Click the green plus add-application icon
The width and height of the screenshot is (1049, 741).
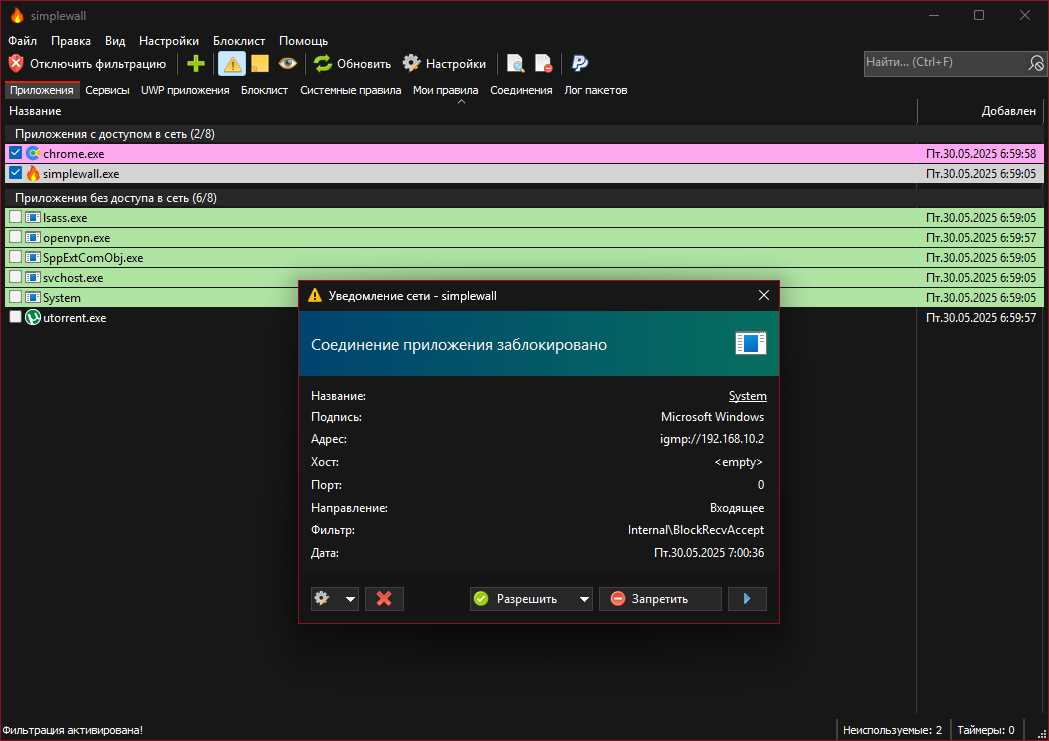(x=196, y=63)
